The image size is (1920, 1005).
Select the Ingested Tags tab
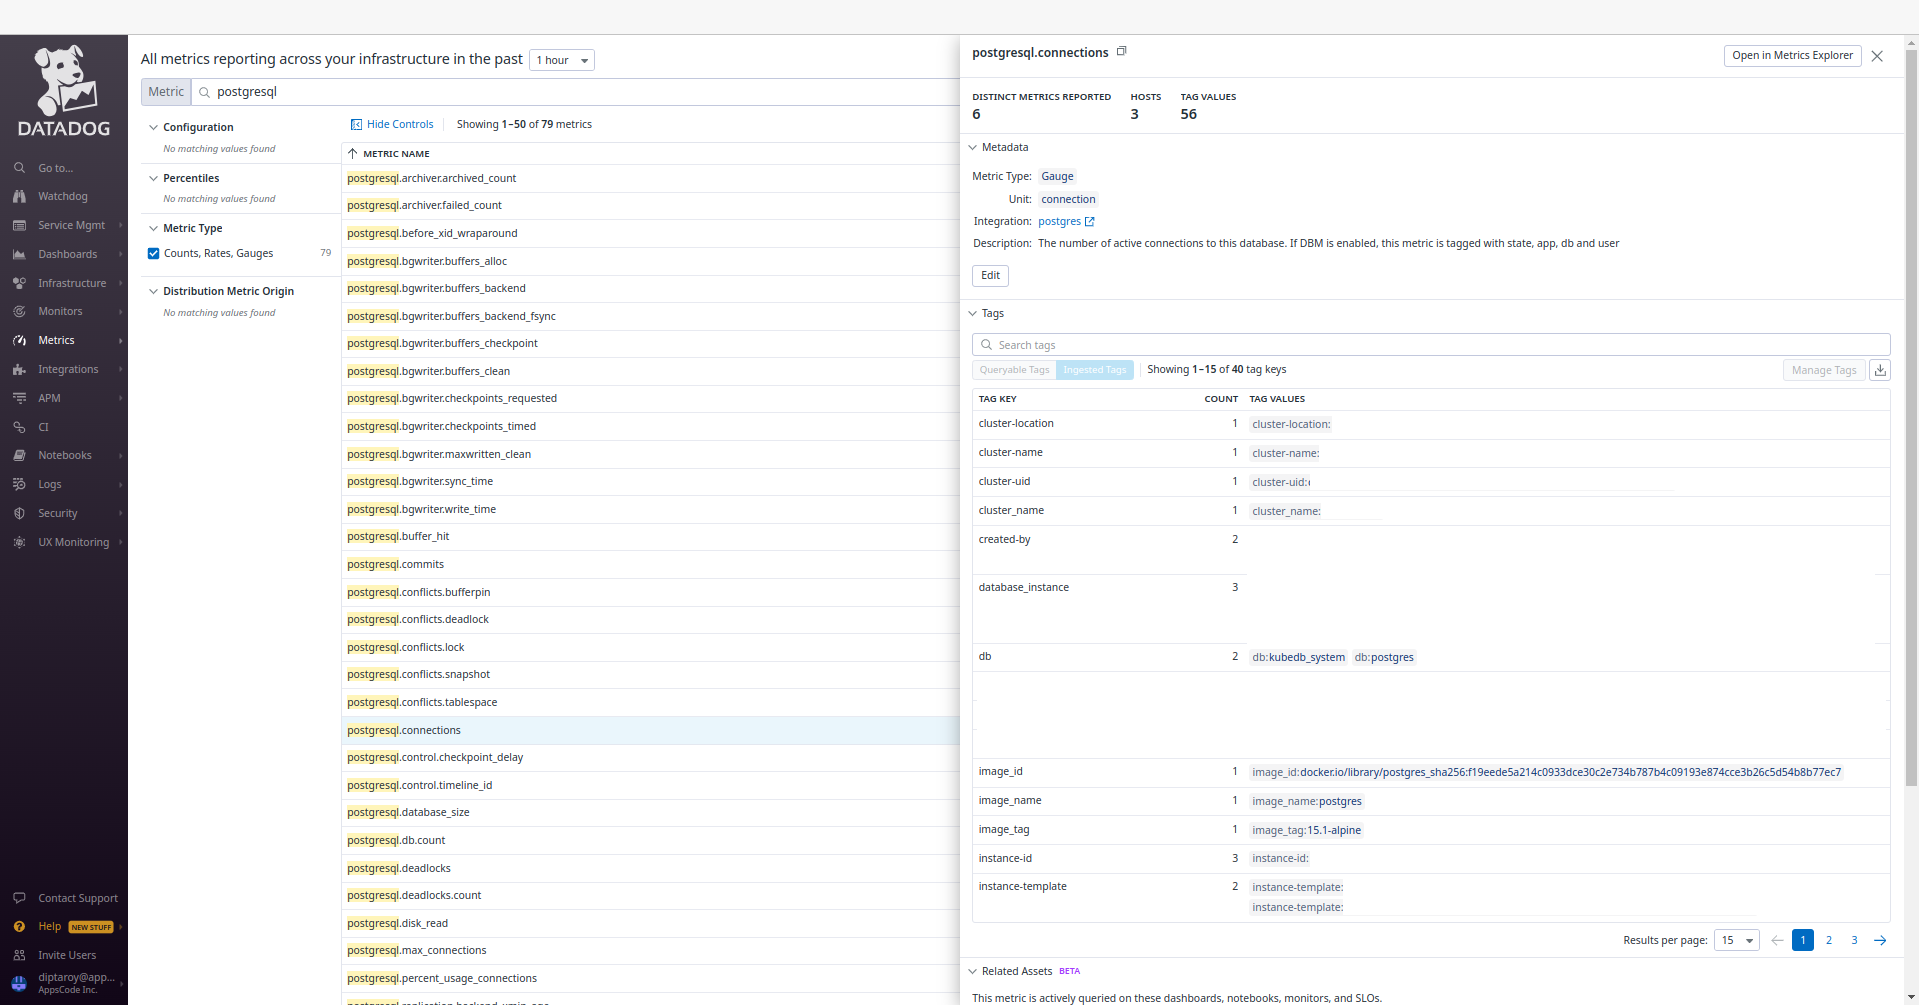point(1094,370)
